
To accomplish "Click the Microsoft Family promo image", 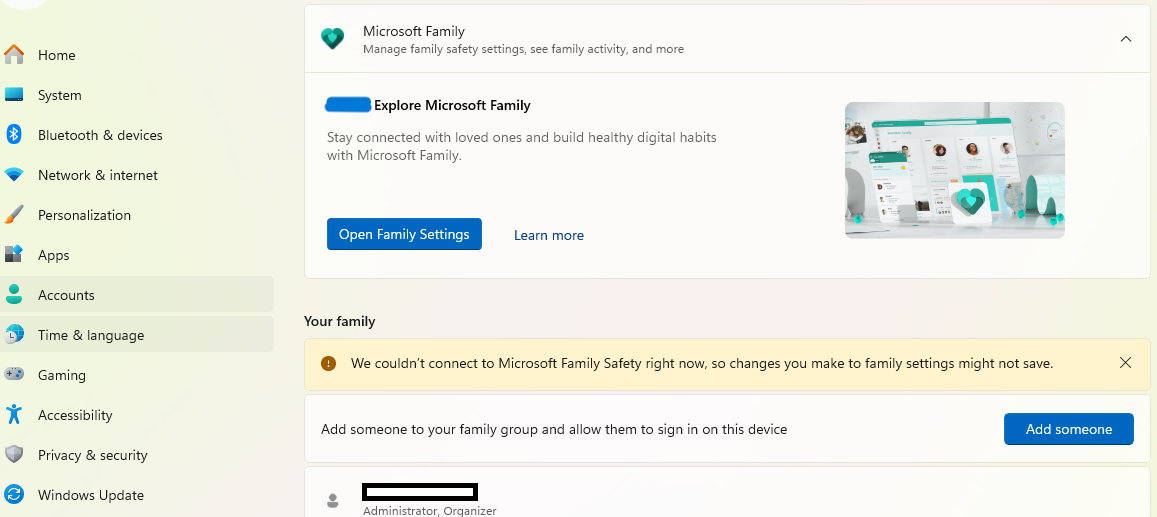I will click(954, 170).
